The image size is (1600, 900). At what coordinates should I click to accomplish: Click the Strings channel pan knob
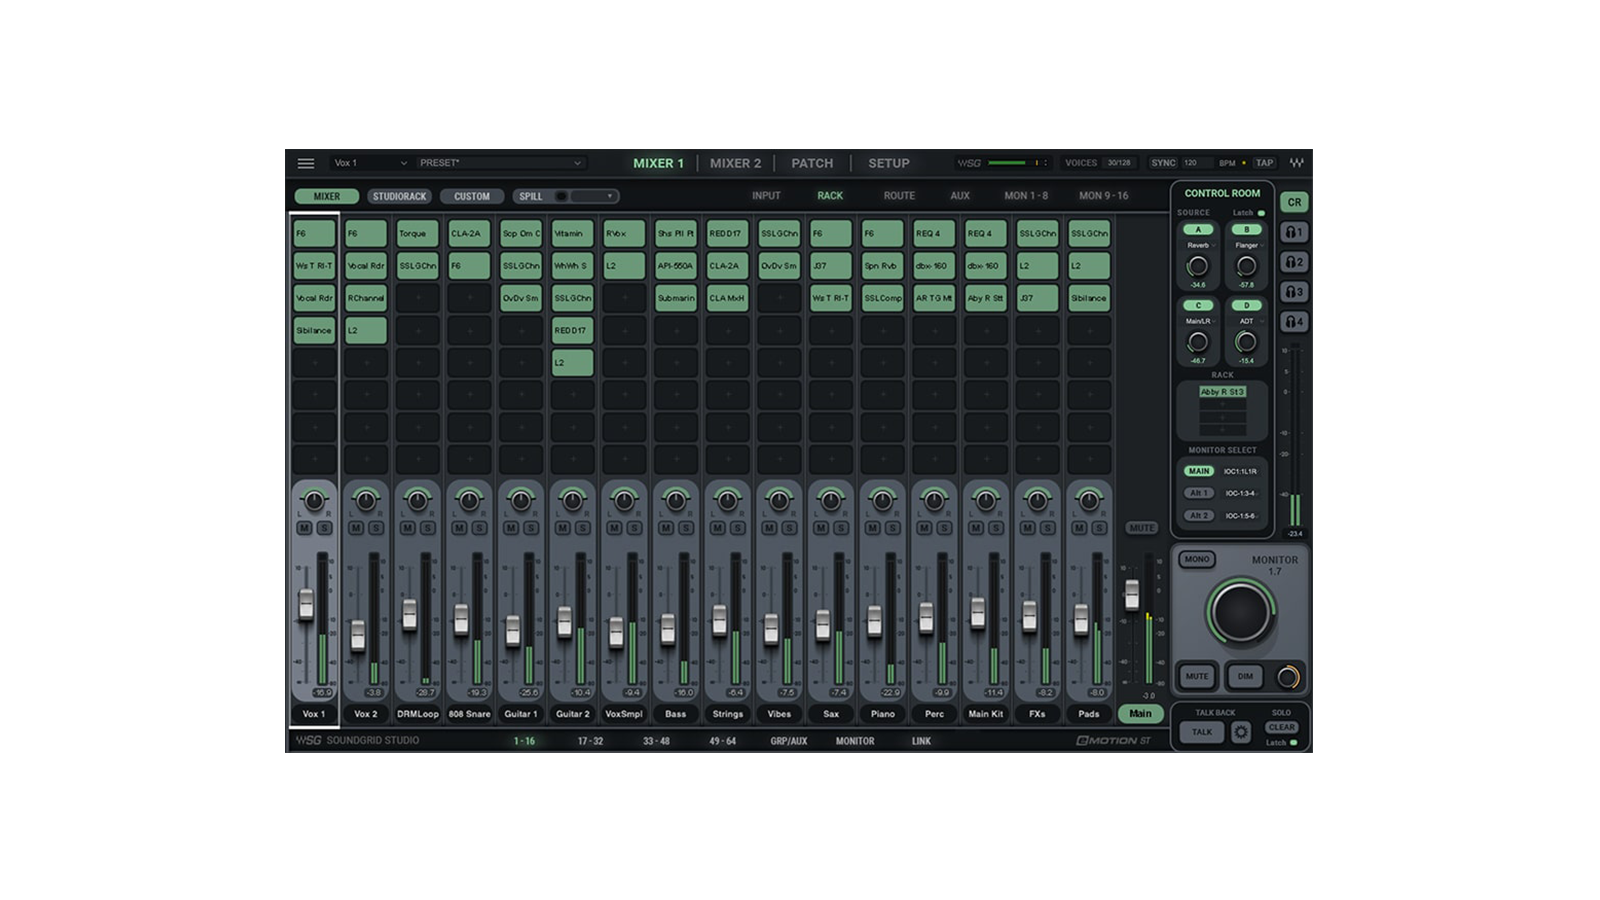click(727, 500)
